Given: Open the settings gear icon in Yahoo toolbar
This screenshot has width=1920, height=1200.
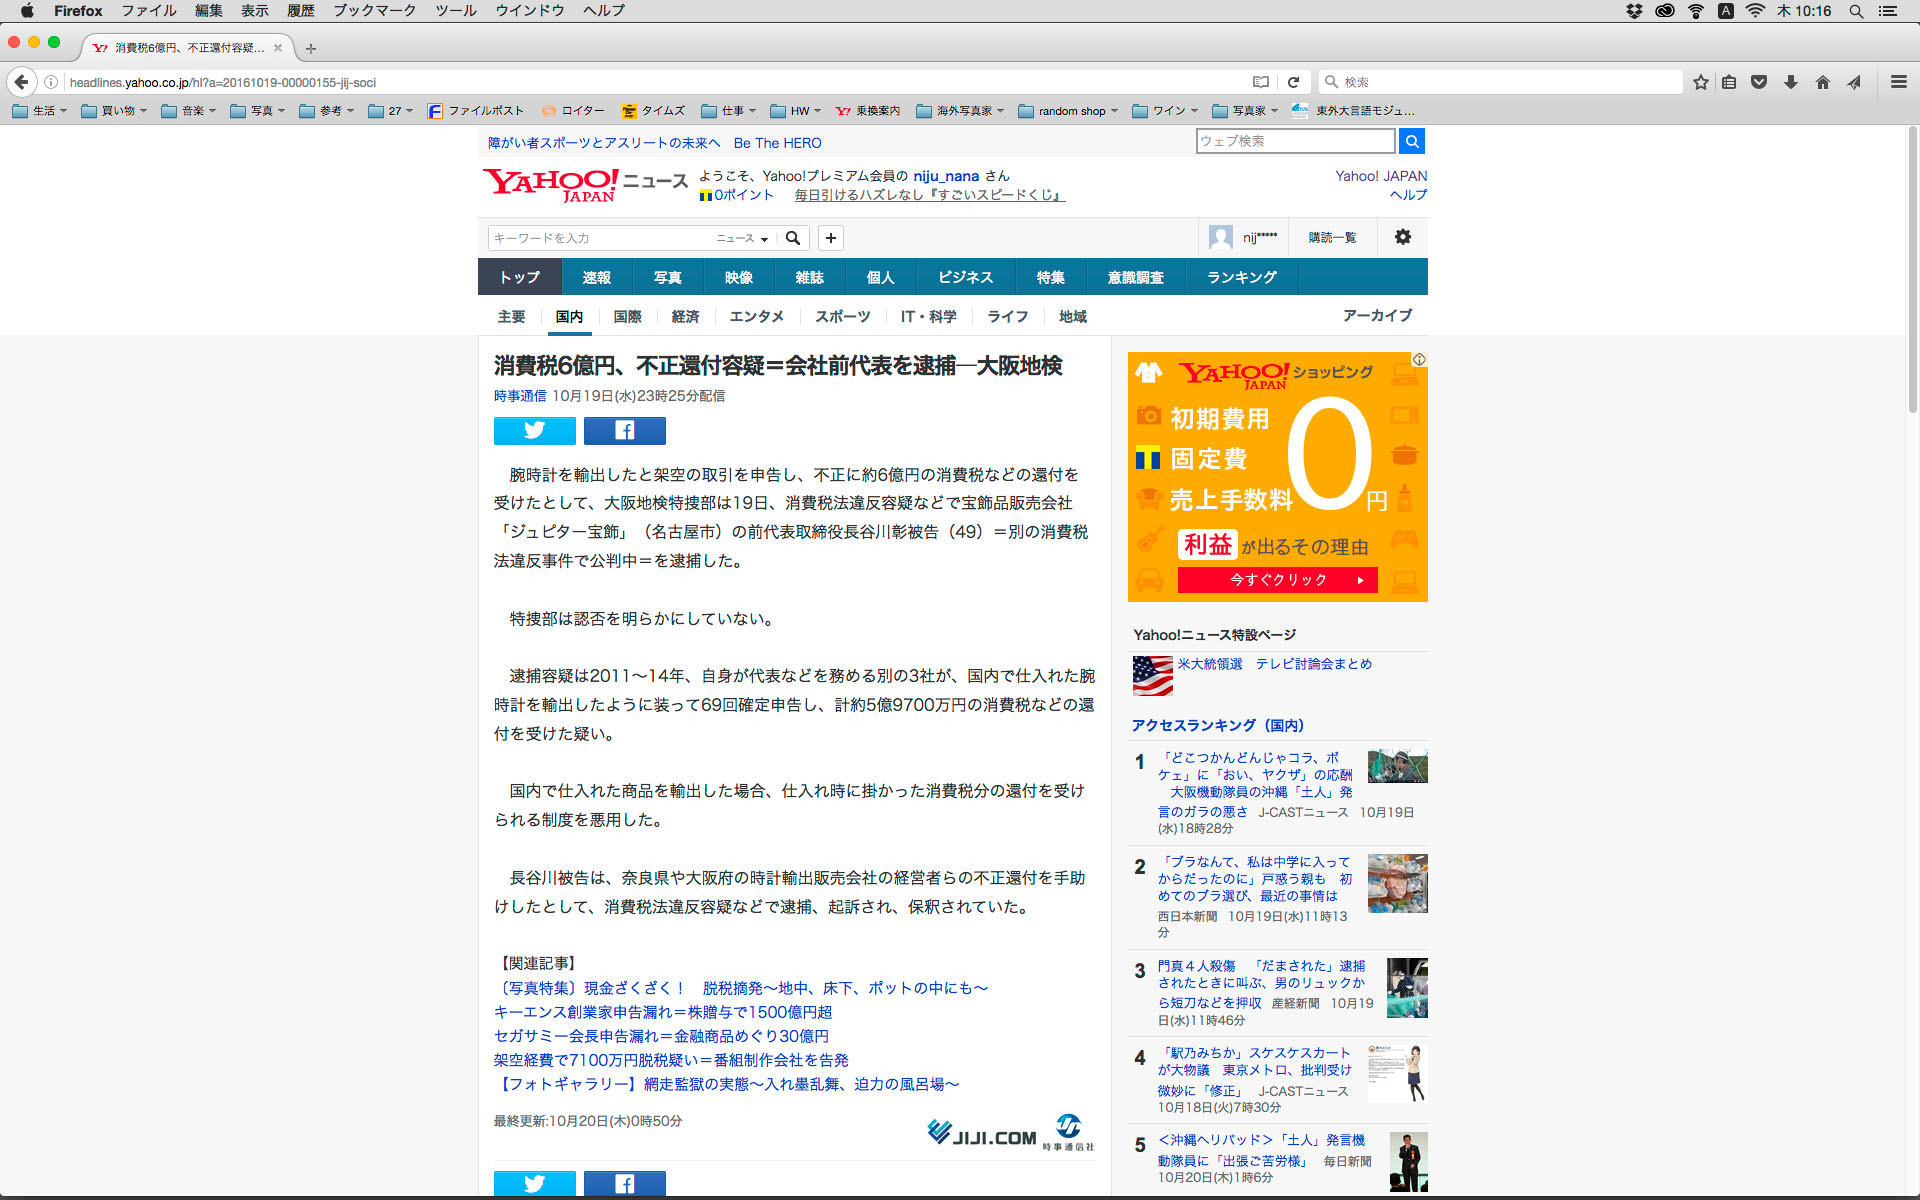Looking at the screenshot, I should click(x=1402, y=237).
